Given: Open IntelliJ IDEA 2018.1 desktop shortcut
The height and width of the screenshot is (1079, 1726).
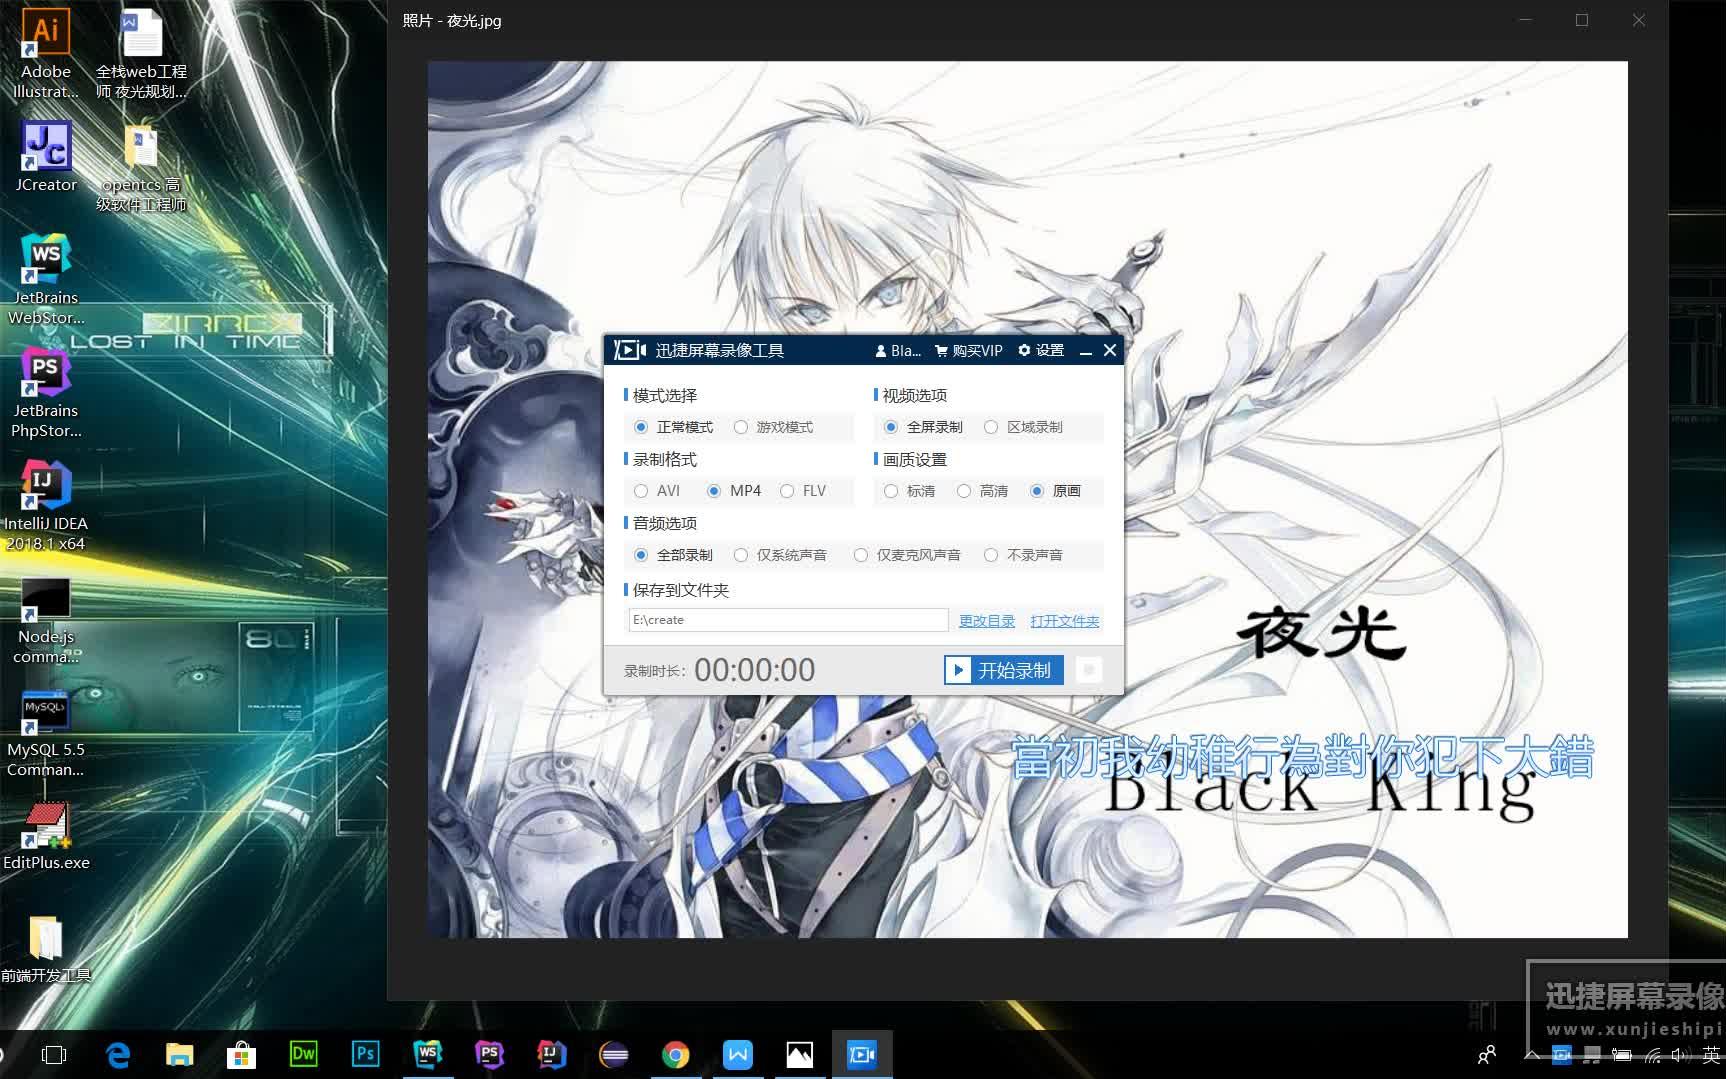Looking at the screenshot, I should (46, 506).
